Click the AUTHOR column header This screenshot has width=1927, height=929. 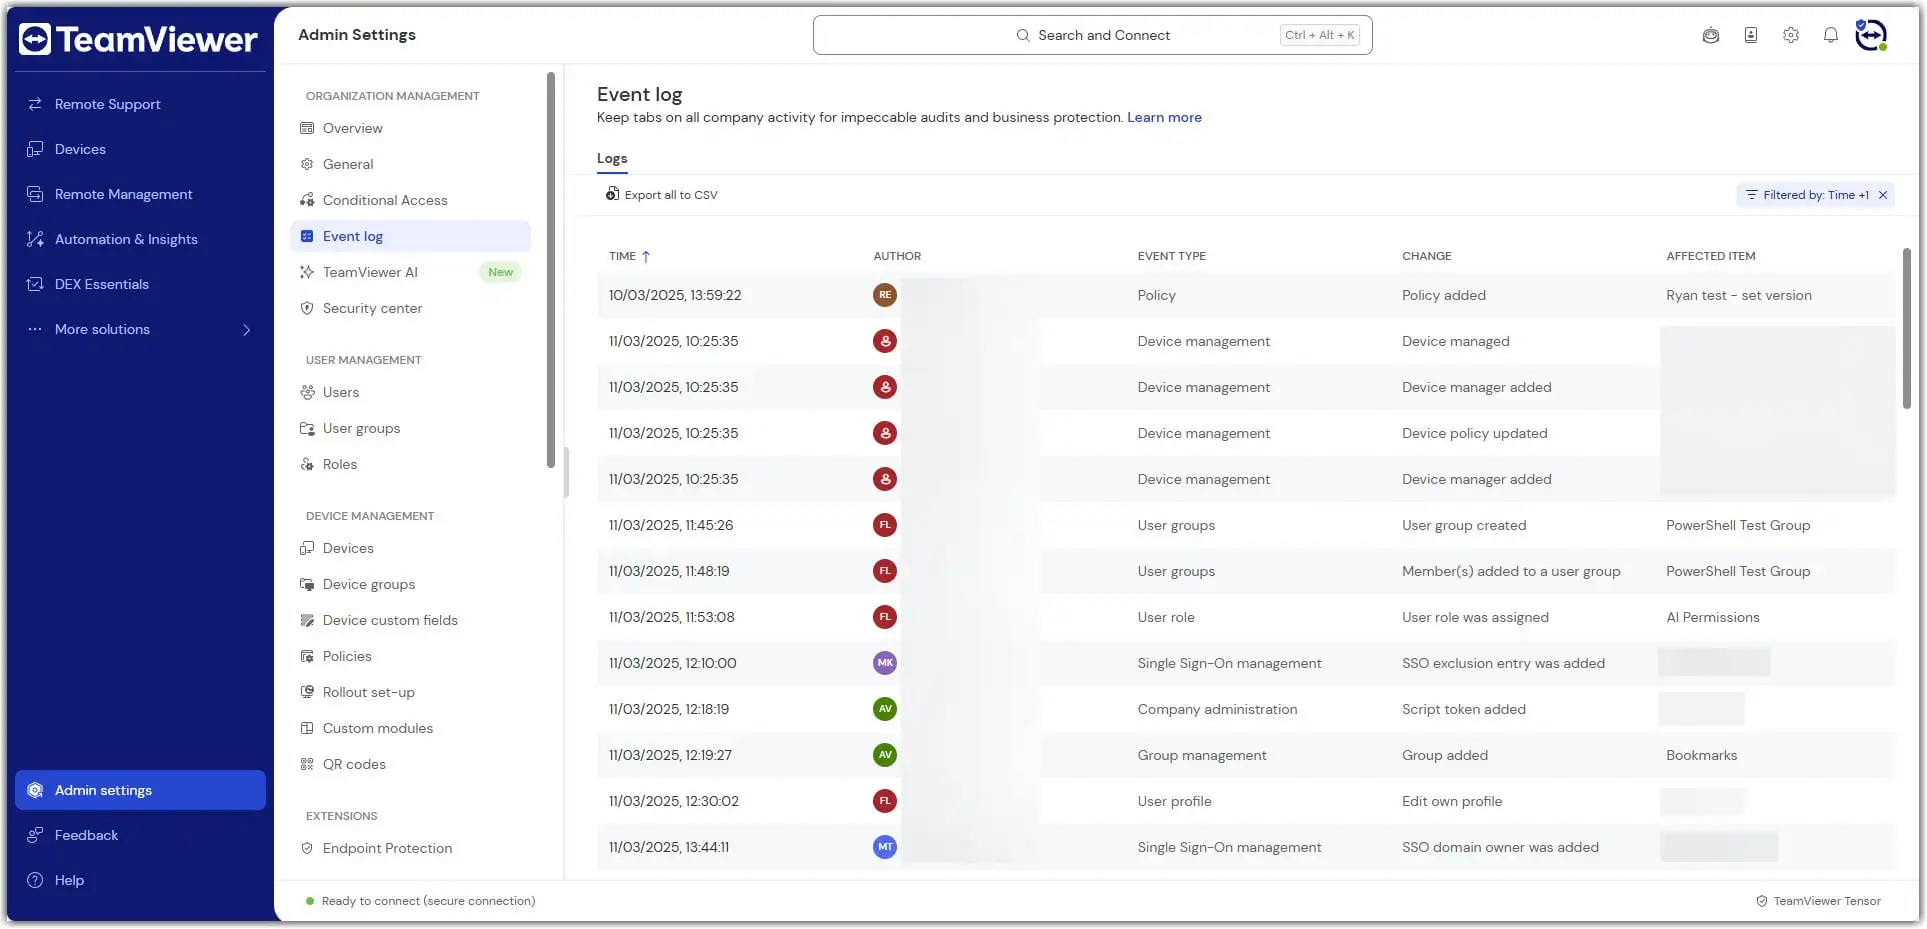click(897, 256)
